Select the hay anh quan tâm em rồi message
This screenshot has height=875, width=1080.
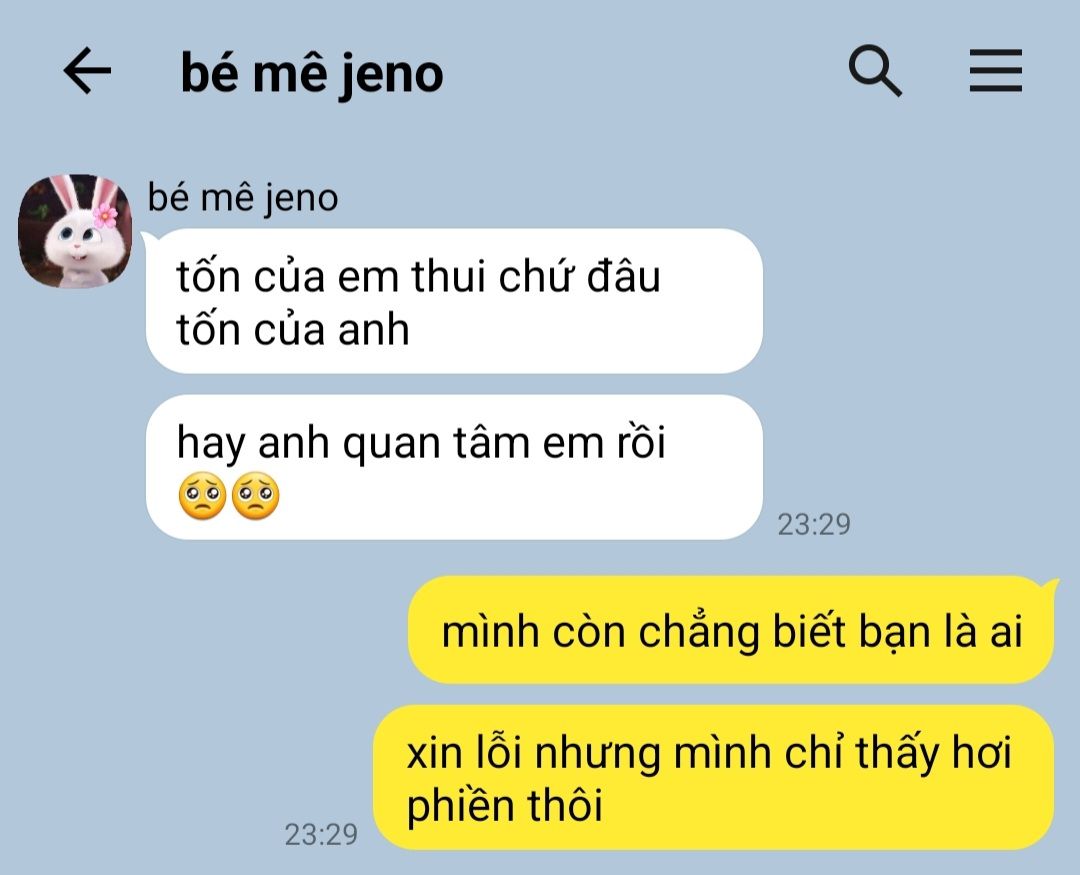454,467
